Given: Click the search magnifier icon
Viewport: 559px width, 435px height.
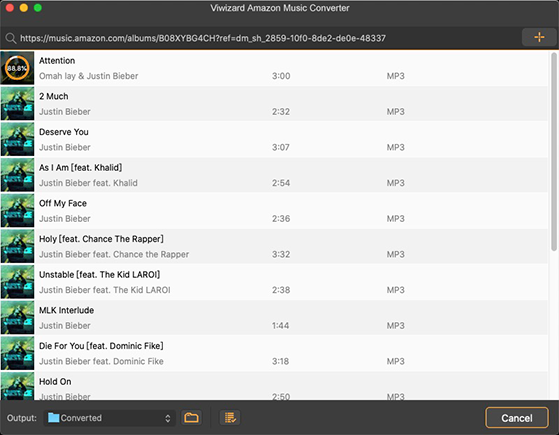Looking at the screenshot, I should 11,38.
